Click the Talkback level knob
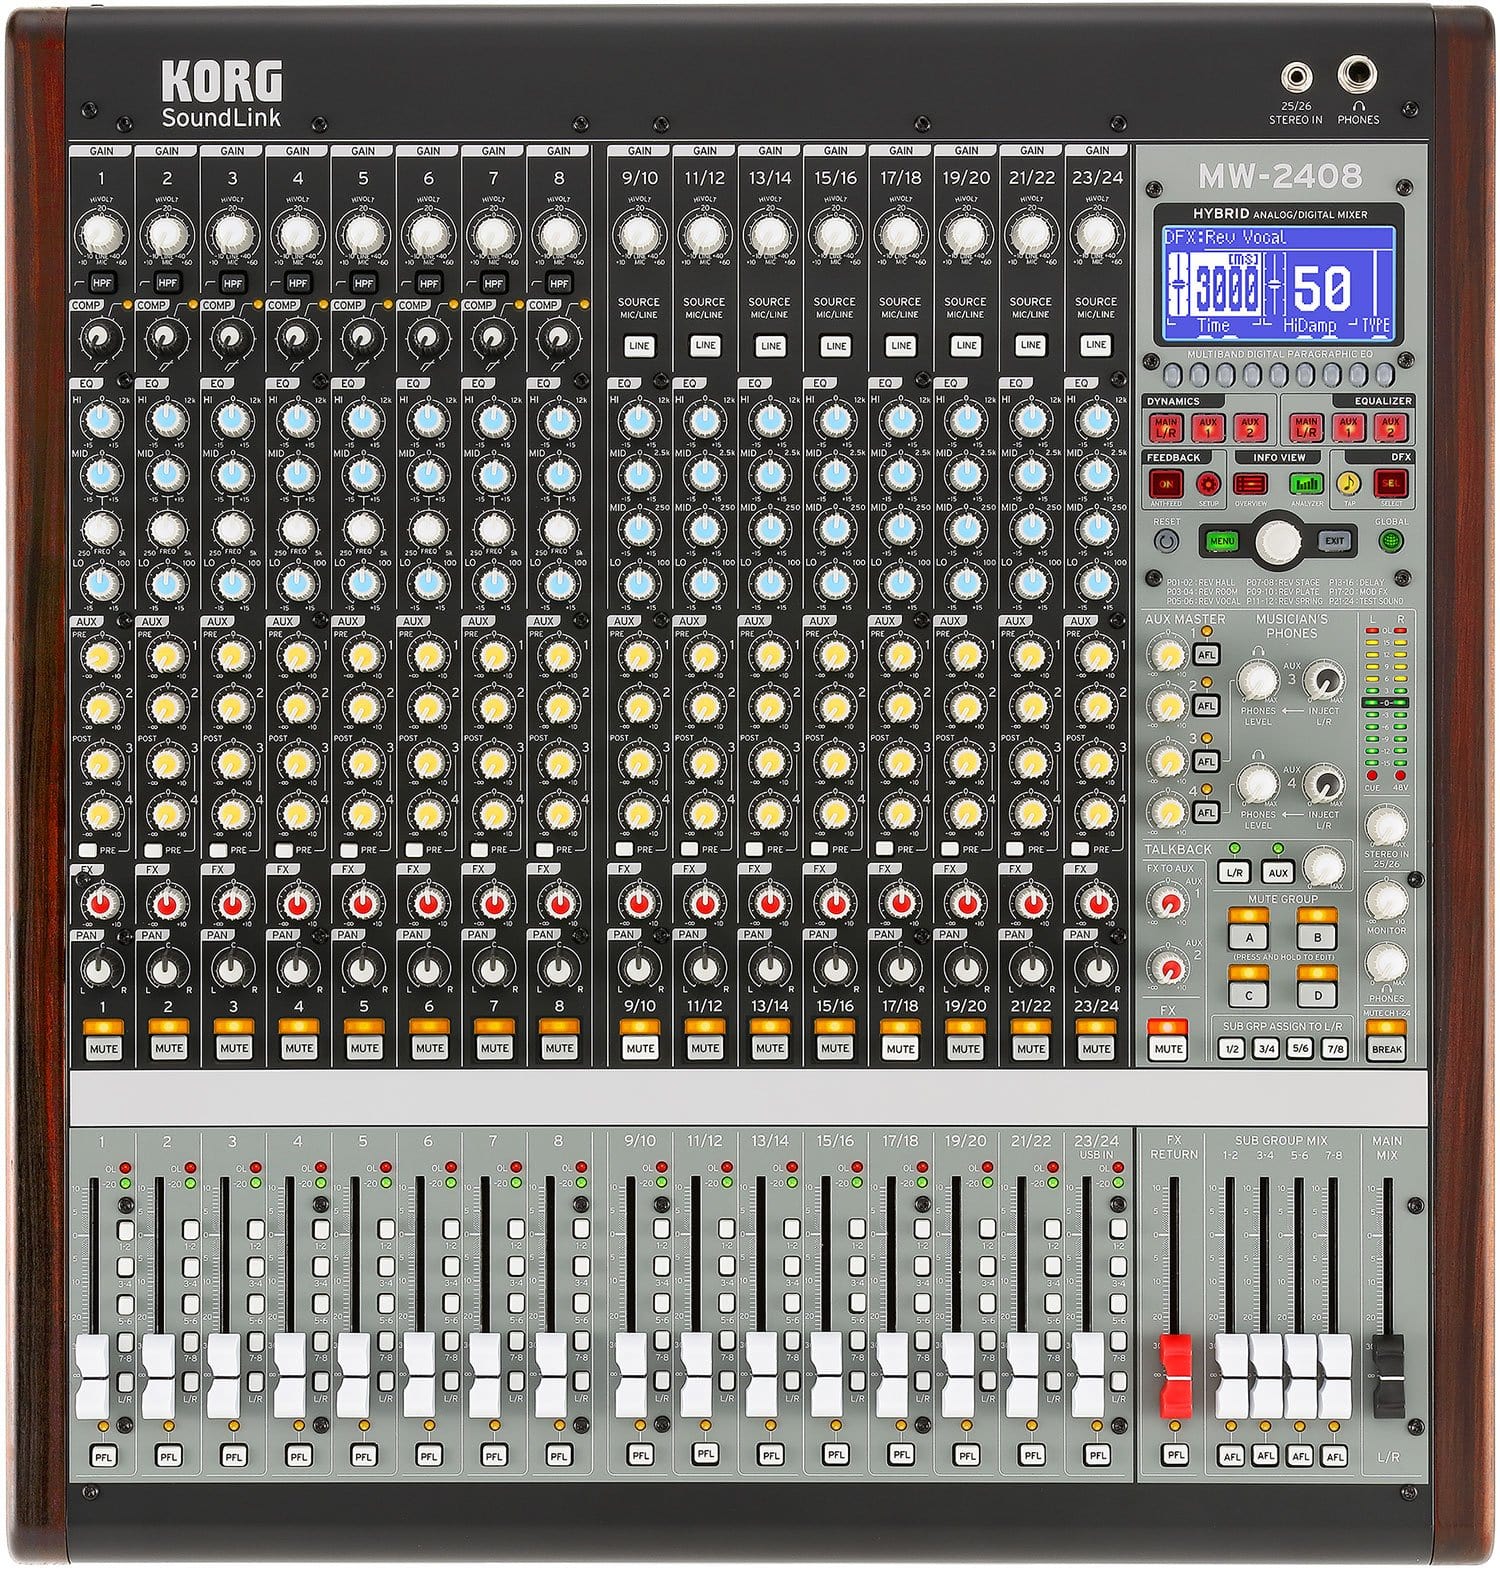 (x=1324, y=868)
